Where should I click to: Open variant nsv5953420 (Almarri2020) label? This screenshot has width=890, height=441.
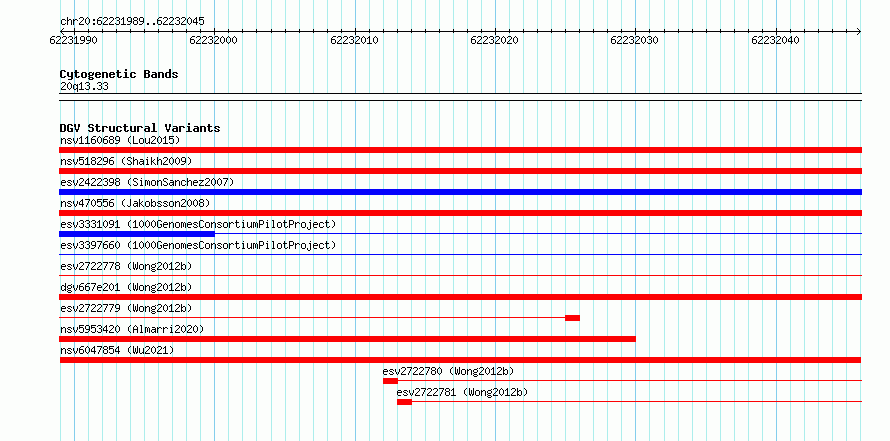point(132,329)
